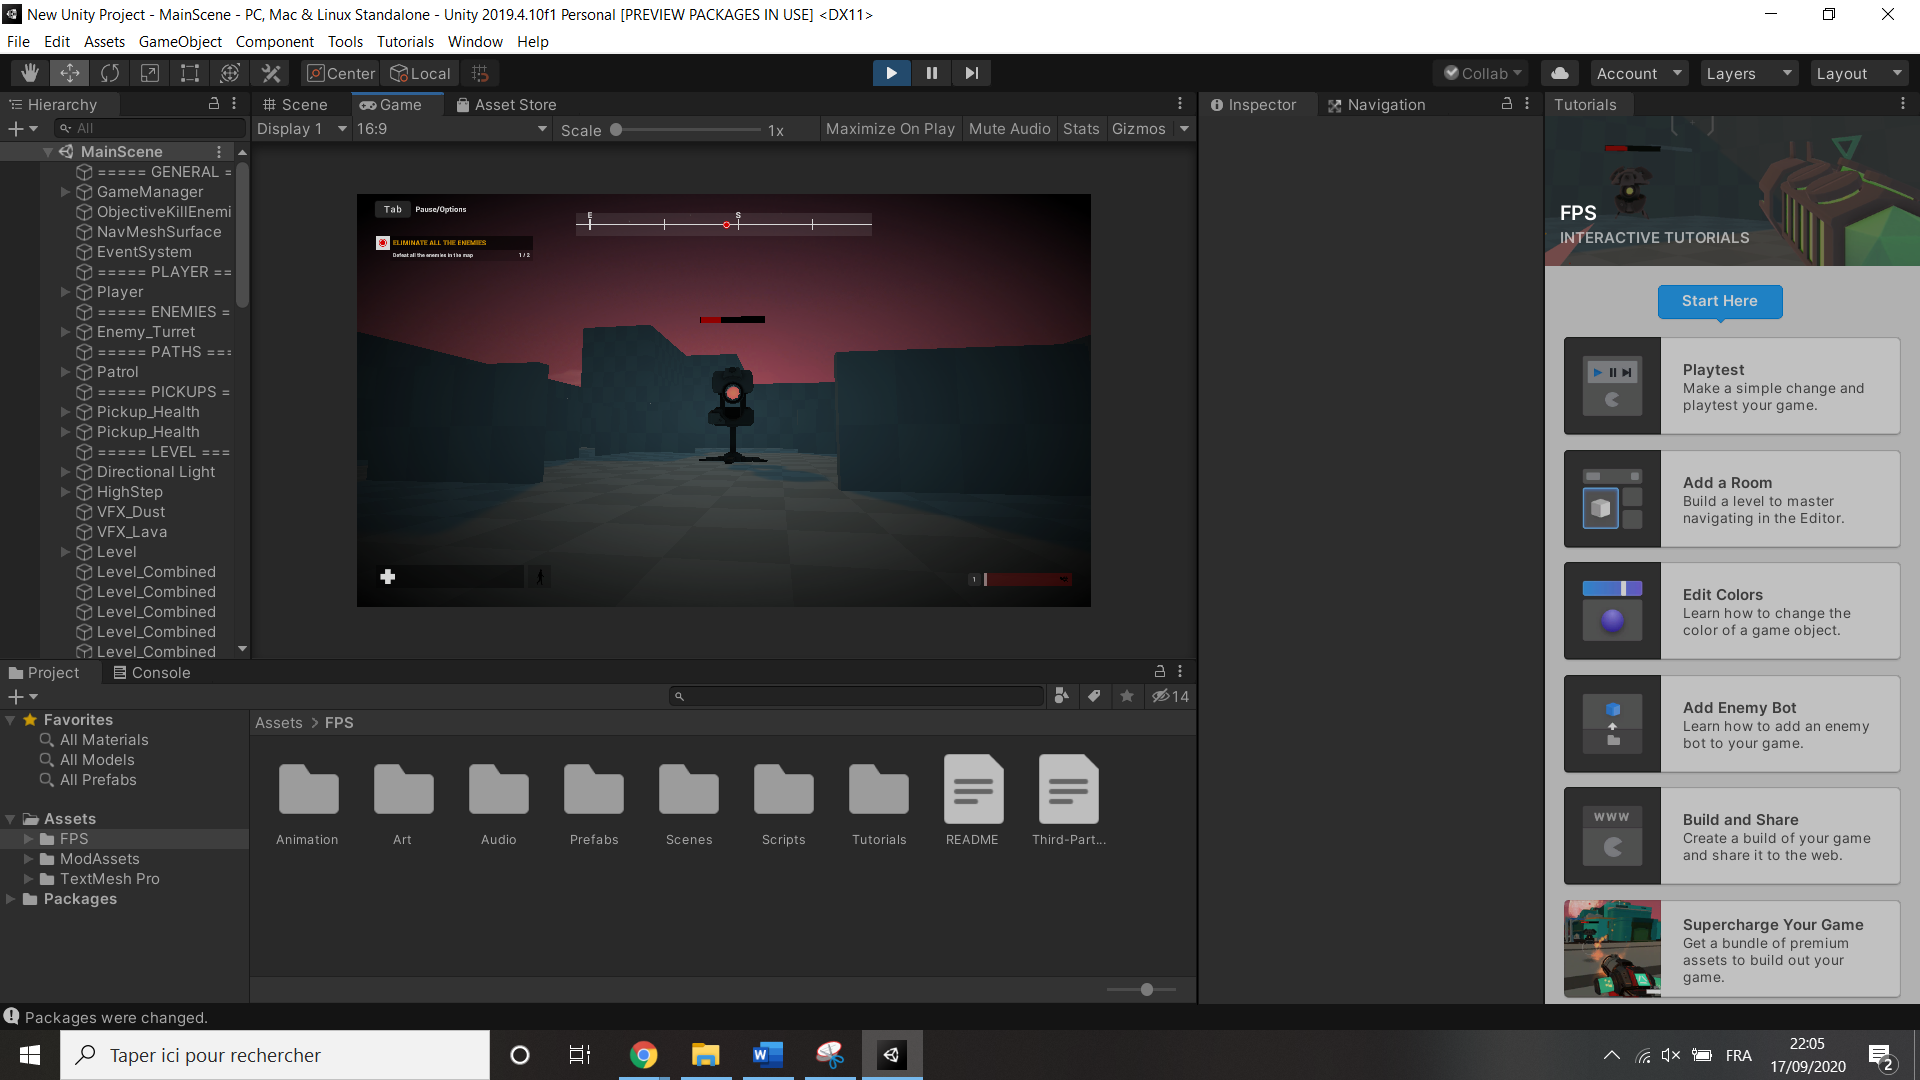Viewport: 1920px width, 1080px height.
Task: Expand the Enemy_Turret object
Action: click(66, 332)
